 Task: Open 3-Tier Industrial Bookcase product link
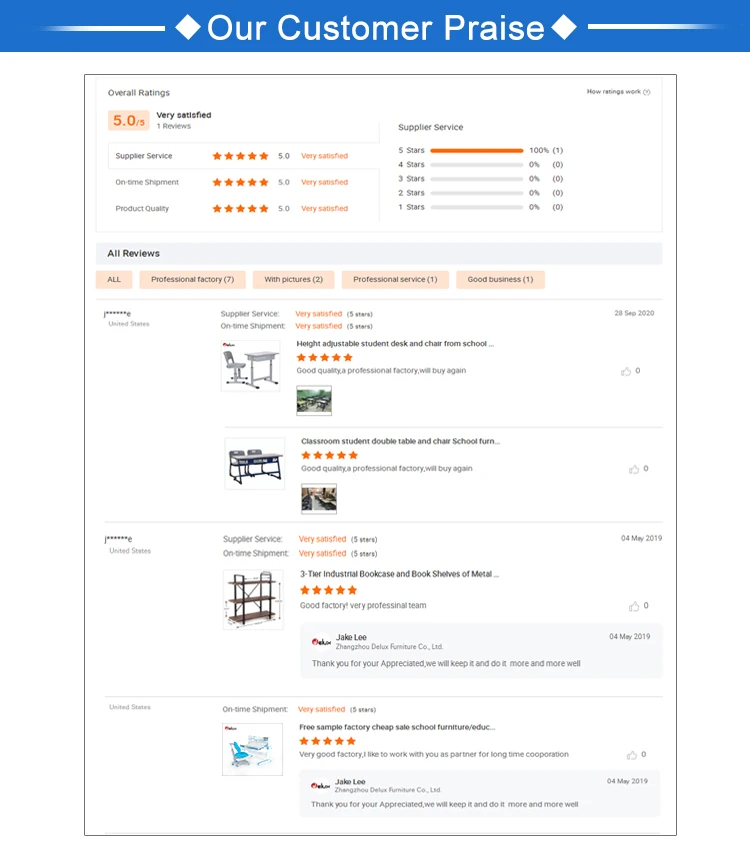pos(399,574)
